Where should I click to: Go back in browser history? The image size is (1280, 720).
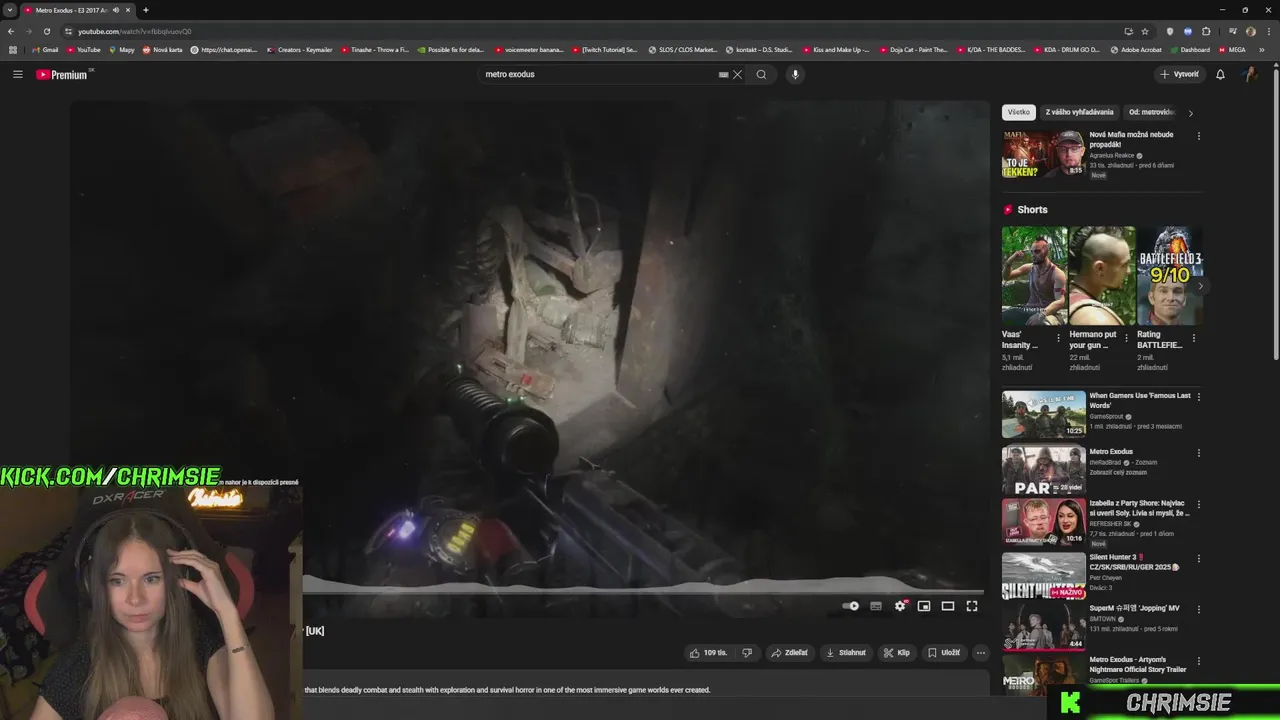pos(11,31)
